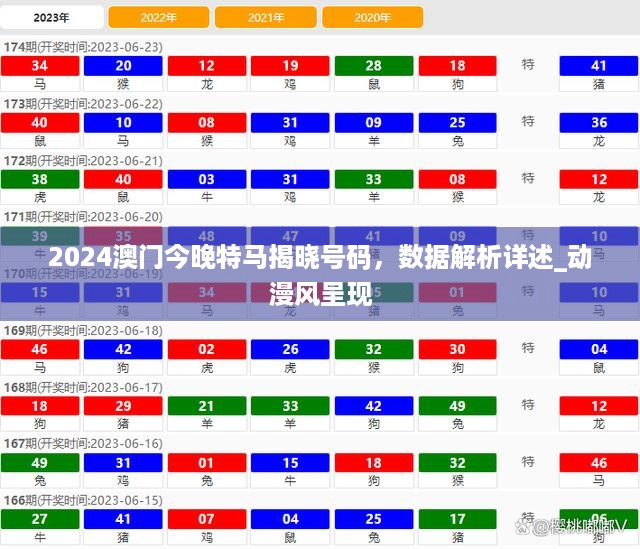This screenshot has height=549, width=640.
Task: Click the 169期 draw date heading
Action: [84, 330]
